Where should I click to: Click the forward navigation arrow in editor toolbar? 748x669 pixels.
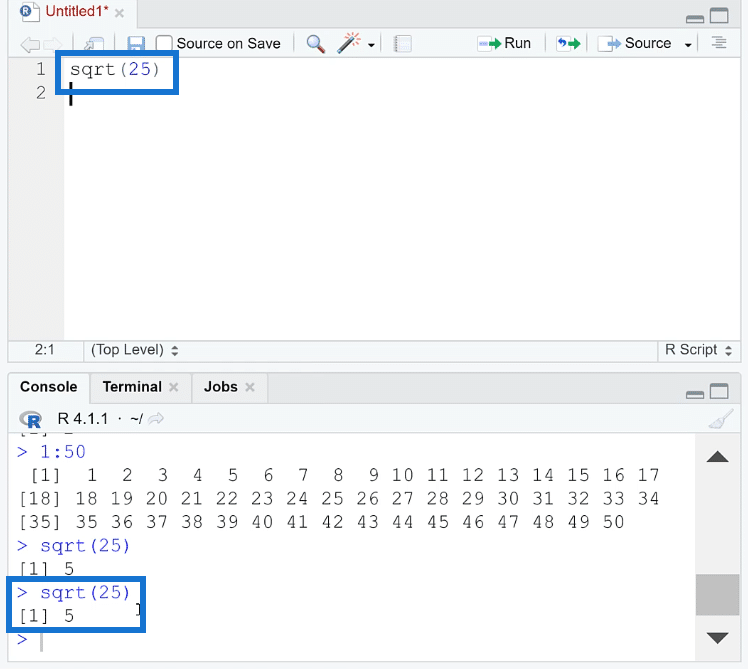point(52,44)
